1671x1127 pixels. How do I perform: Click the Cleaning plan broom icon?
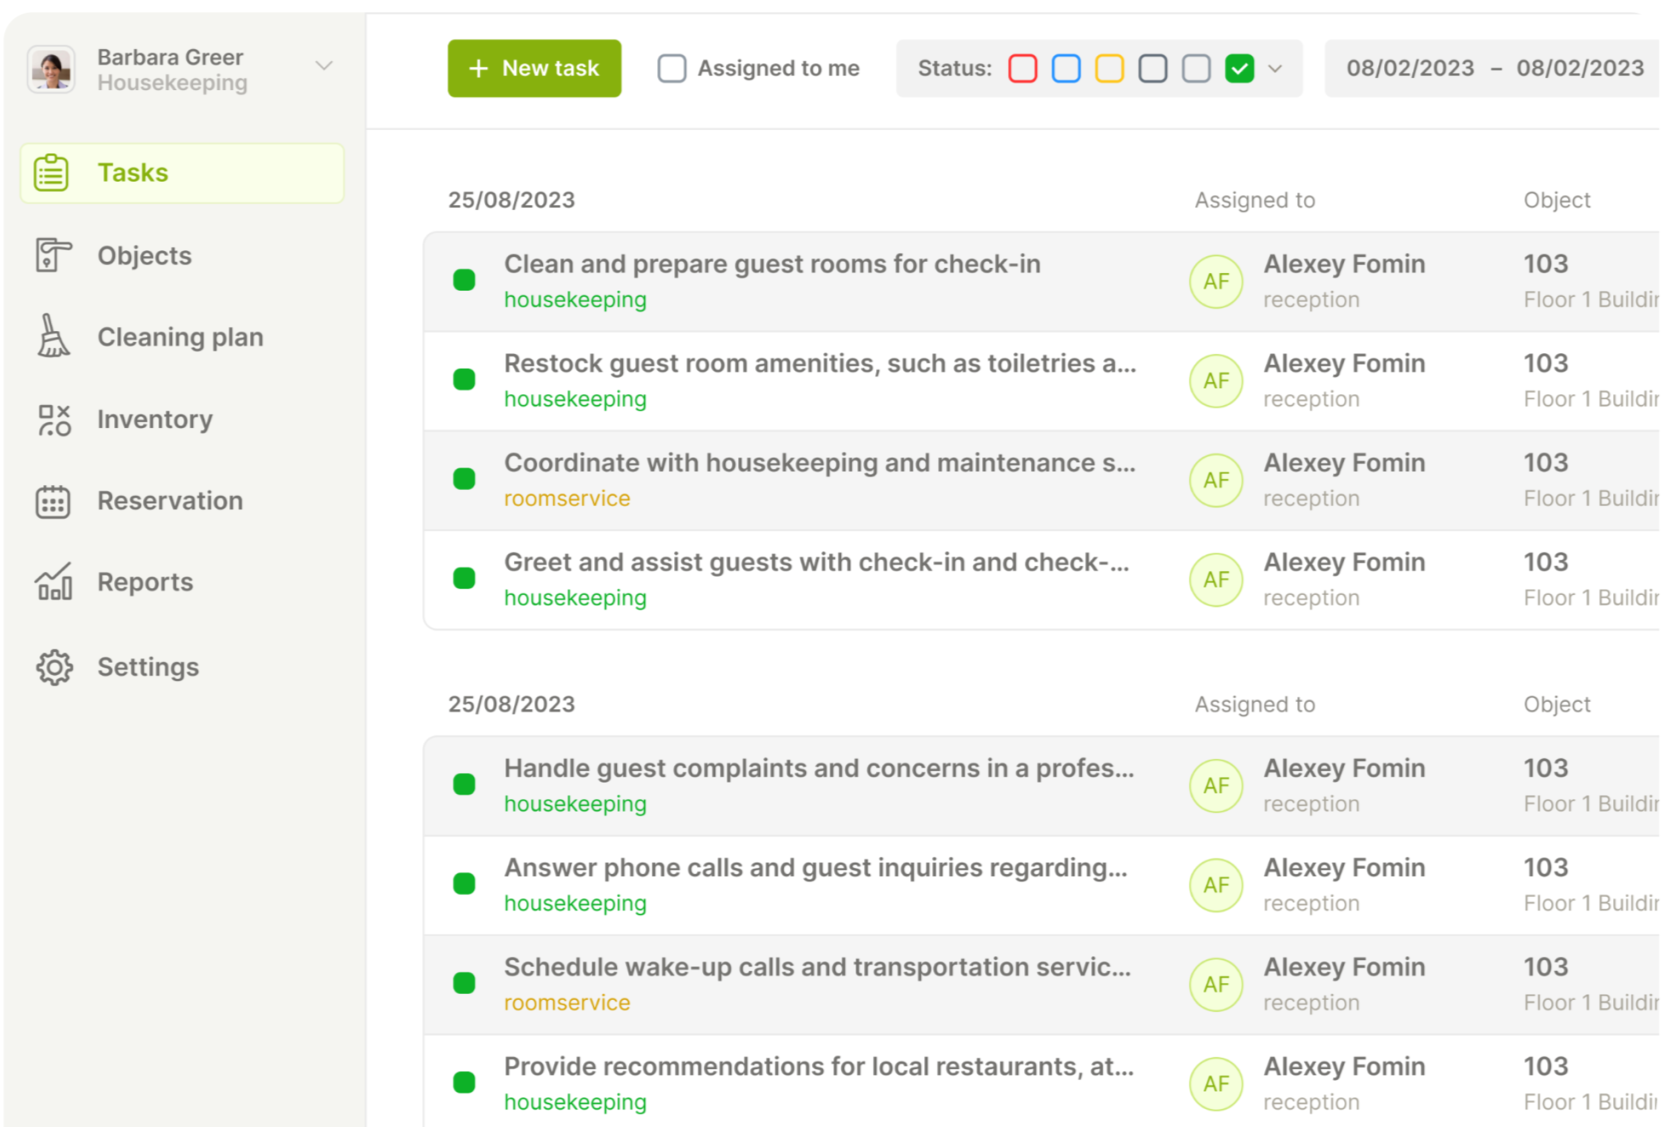coord(52,337)
